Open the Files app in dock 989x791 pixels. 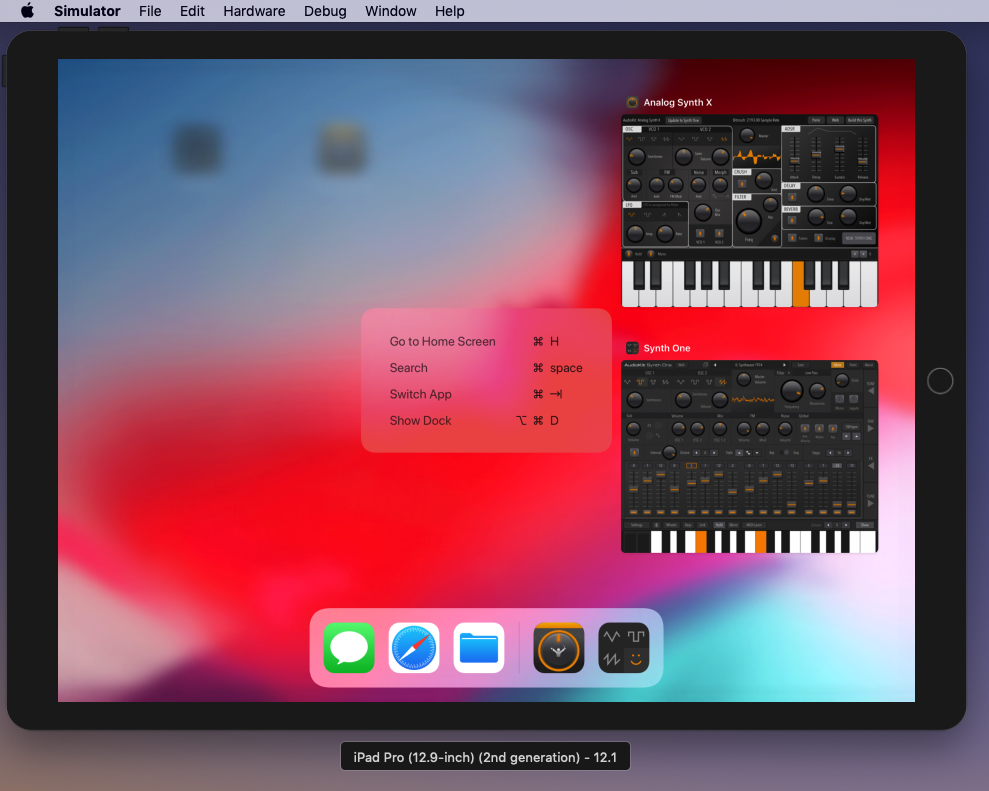(479, 648)
